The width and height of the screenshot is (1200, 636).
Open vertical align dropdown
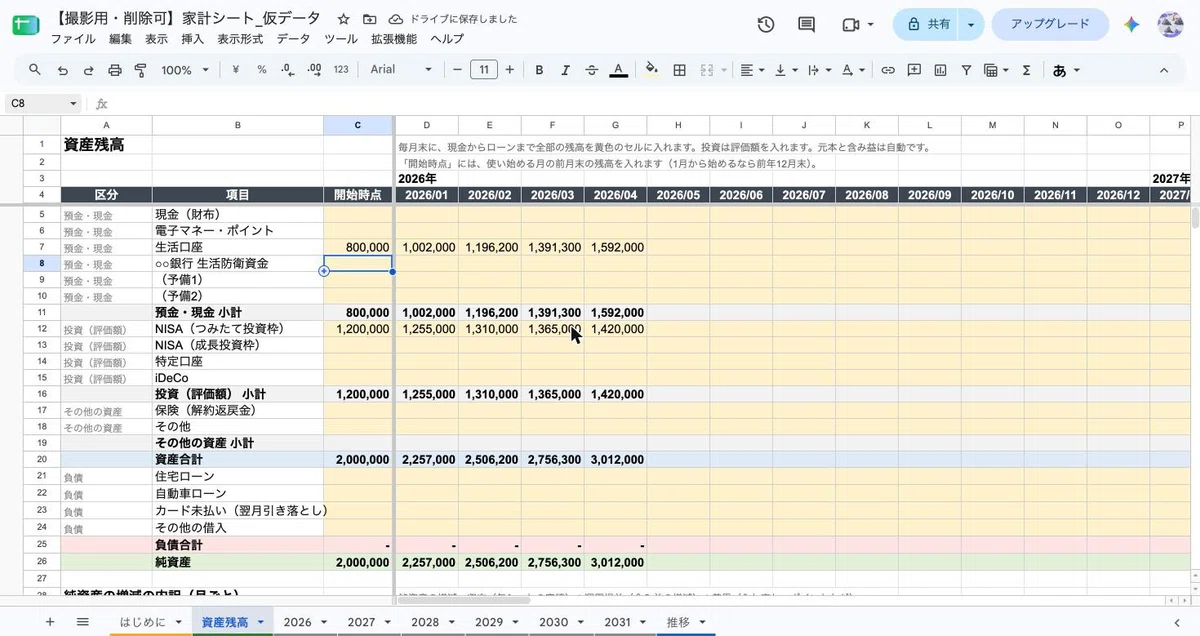coord(785,70)
